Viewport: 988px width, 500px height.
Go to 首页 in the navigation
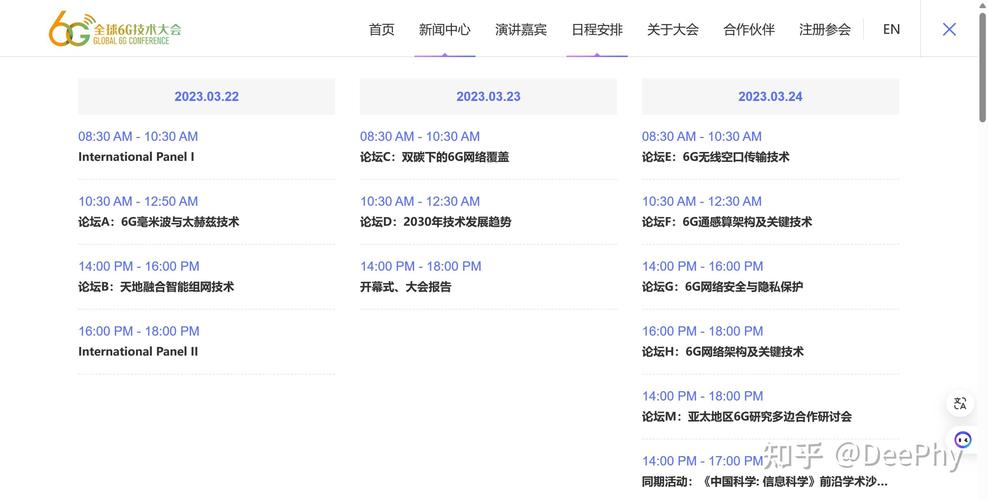[x=381, y=29]
